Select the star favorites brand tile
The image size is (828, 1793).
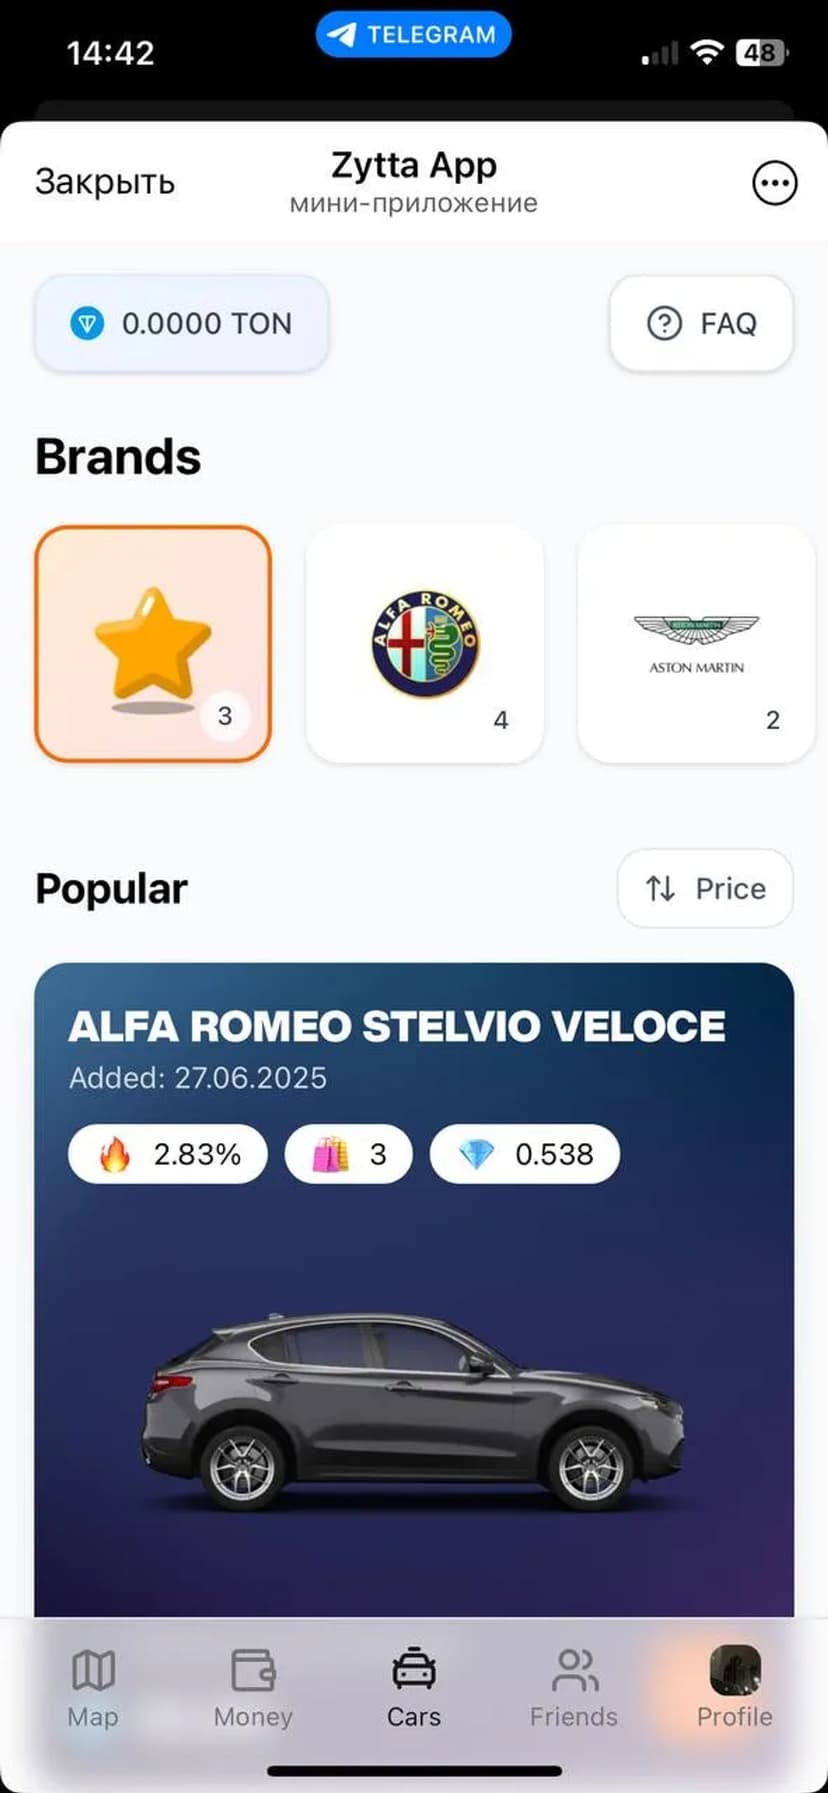(x=153, y=643)
